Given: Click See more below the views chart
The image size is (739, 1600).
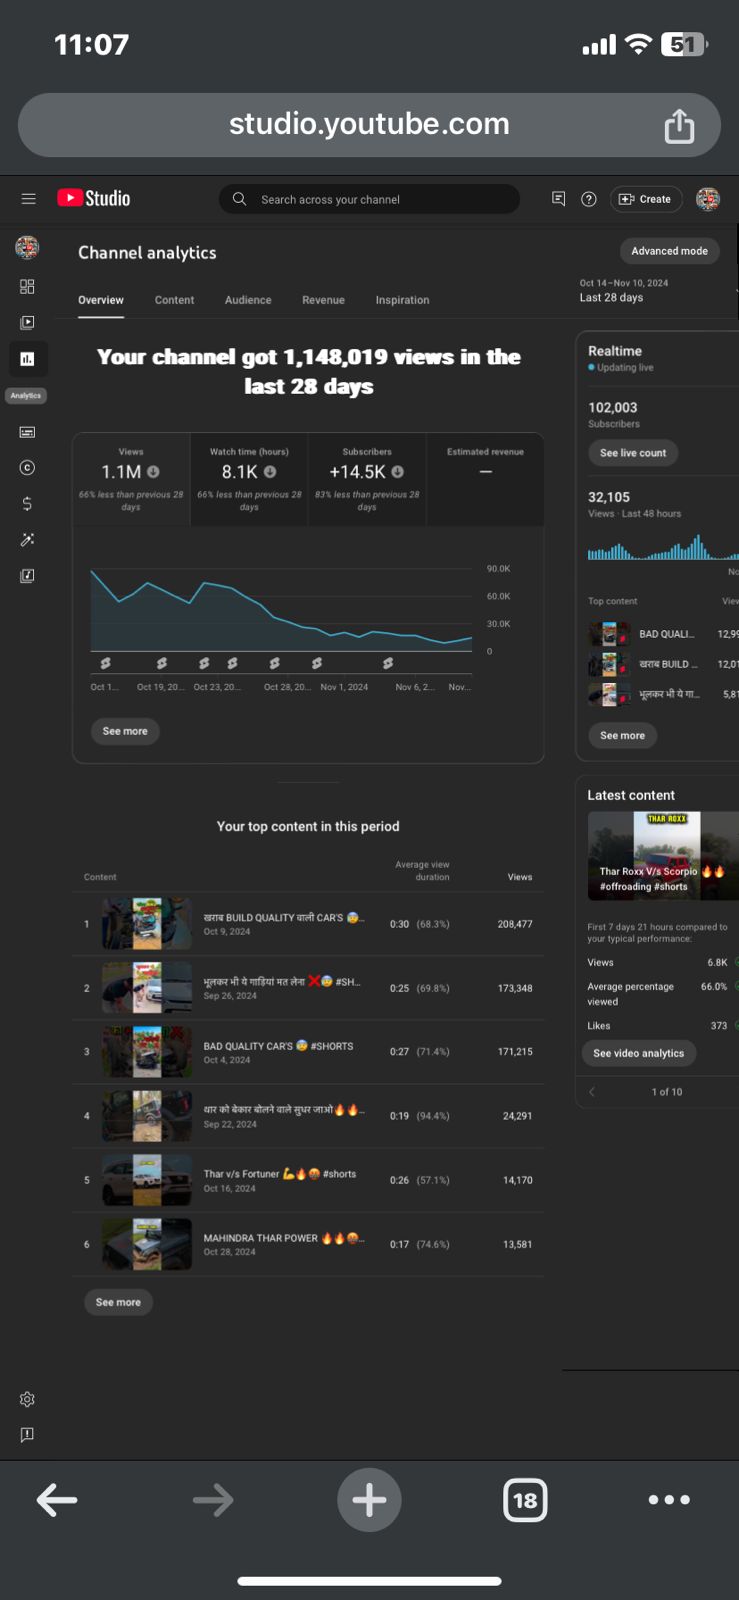Looking at the screenshot, I should [x=125, y=731].
